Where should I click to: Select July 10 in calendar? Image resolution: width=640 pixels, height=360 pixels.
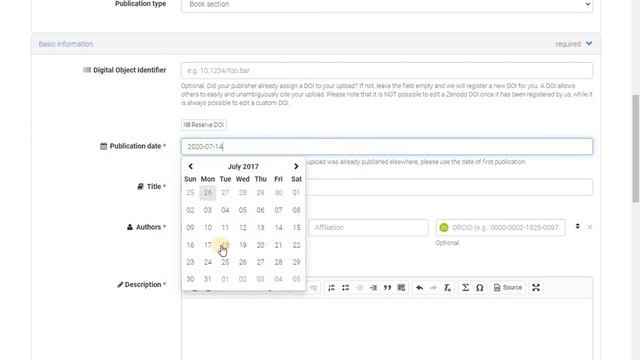pos(208,228)
